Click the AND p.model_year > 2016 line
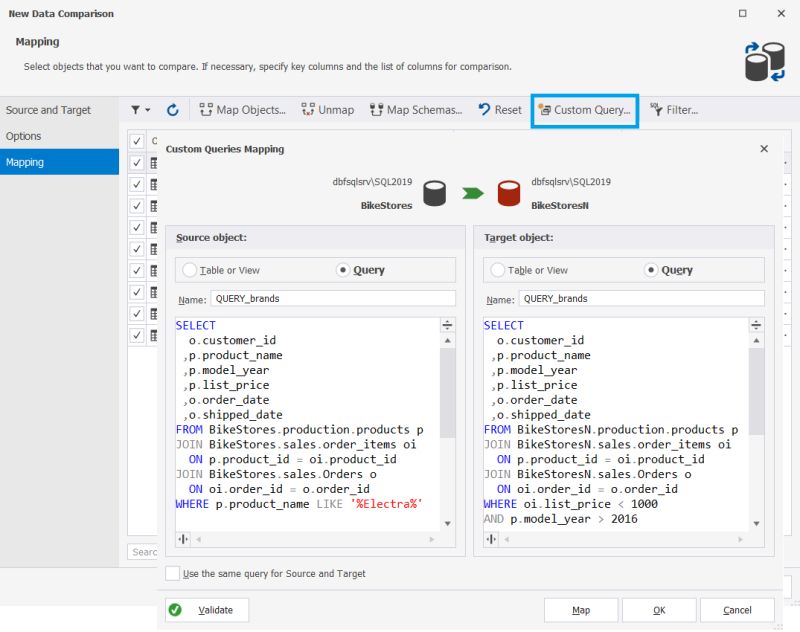The height and width of the screenshot is (632, 800). [560, 519]
